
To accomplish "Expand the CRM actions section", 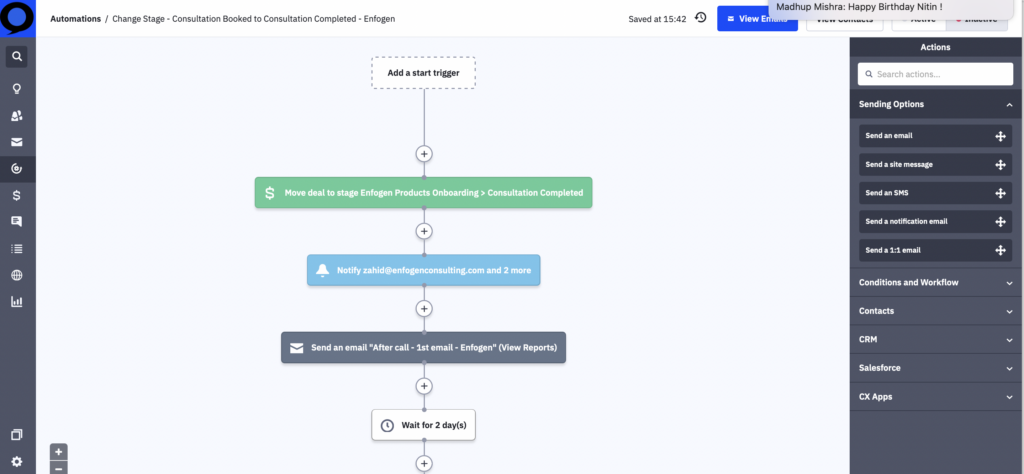I will coord(936,340).
